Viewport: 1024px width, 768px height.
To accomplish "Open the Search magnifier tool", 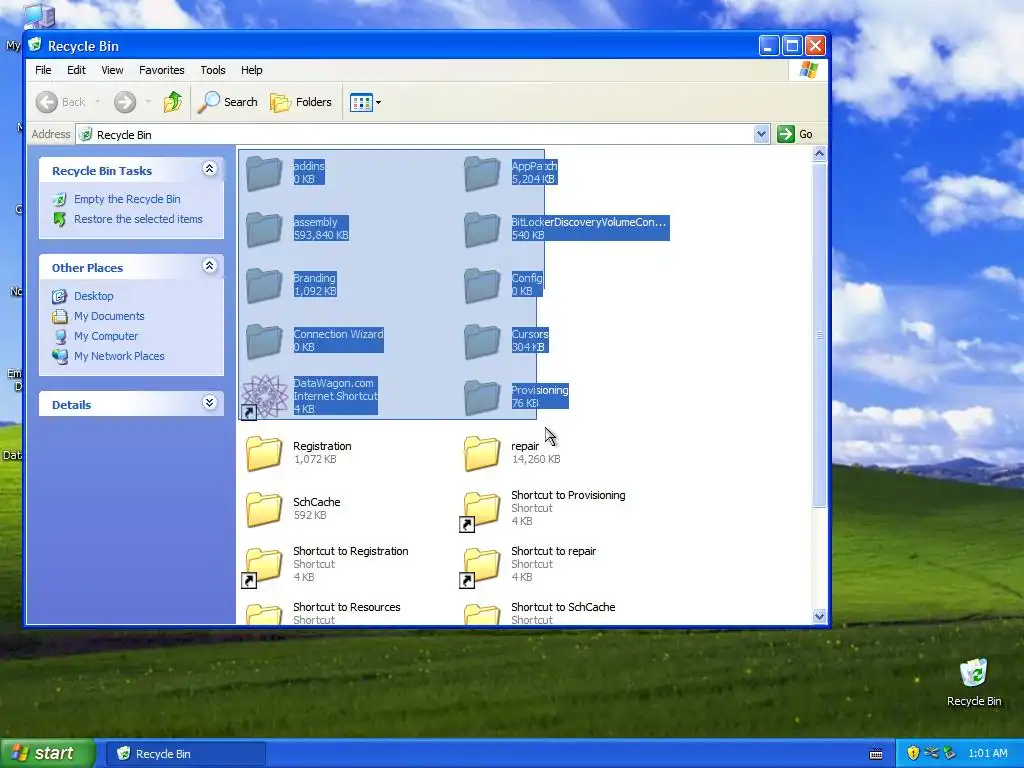I will coord(228,102).
